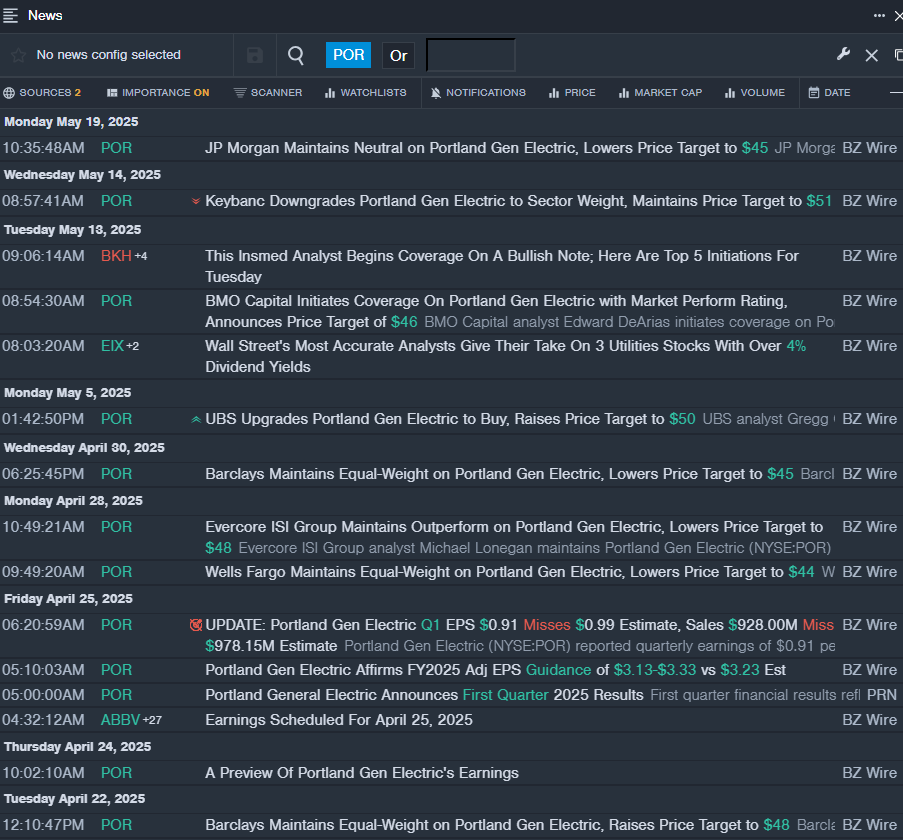Screen dimensions: 903x840
Task: Expand the +2 additional tickers next to EIX
Action: (x=132, y=346)
